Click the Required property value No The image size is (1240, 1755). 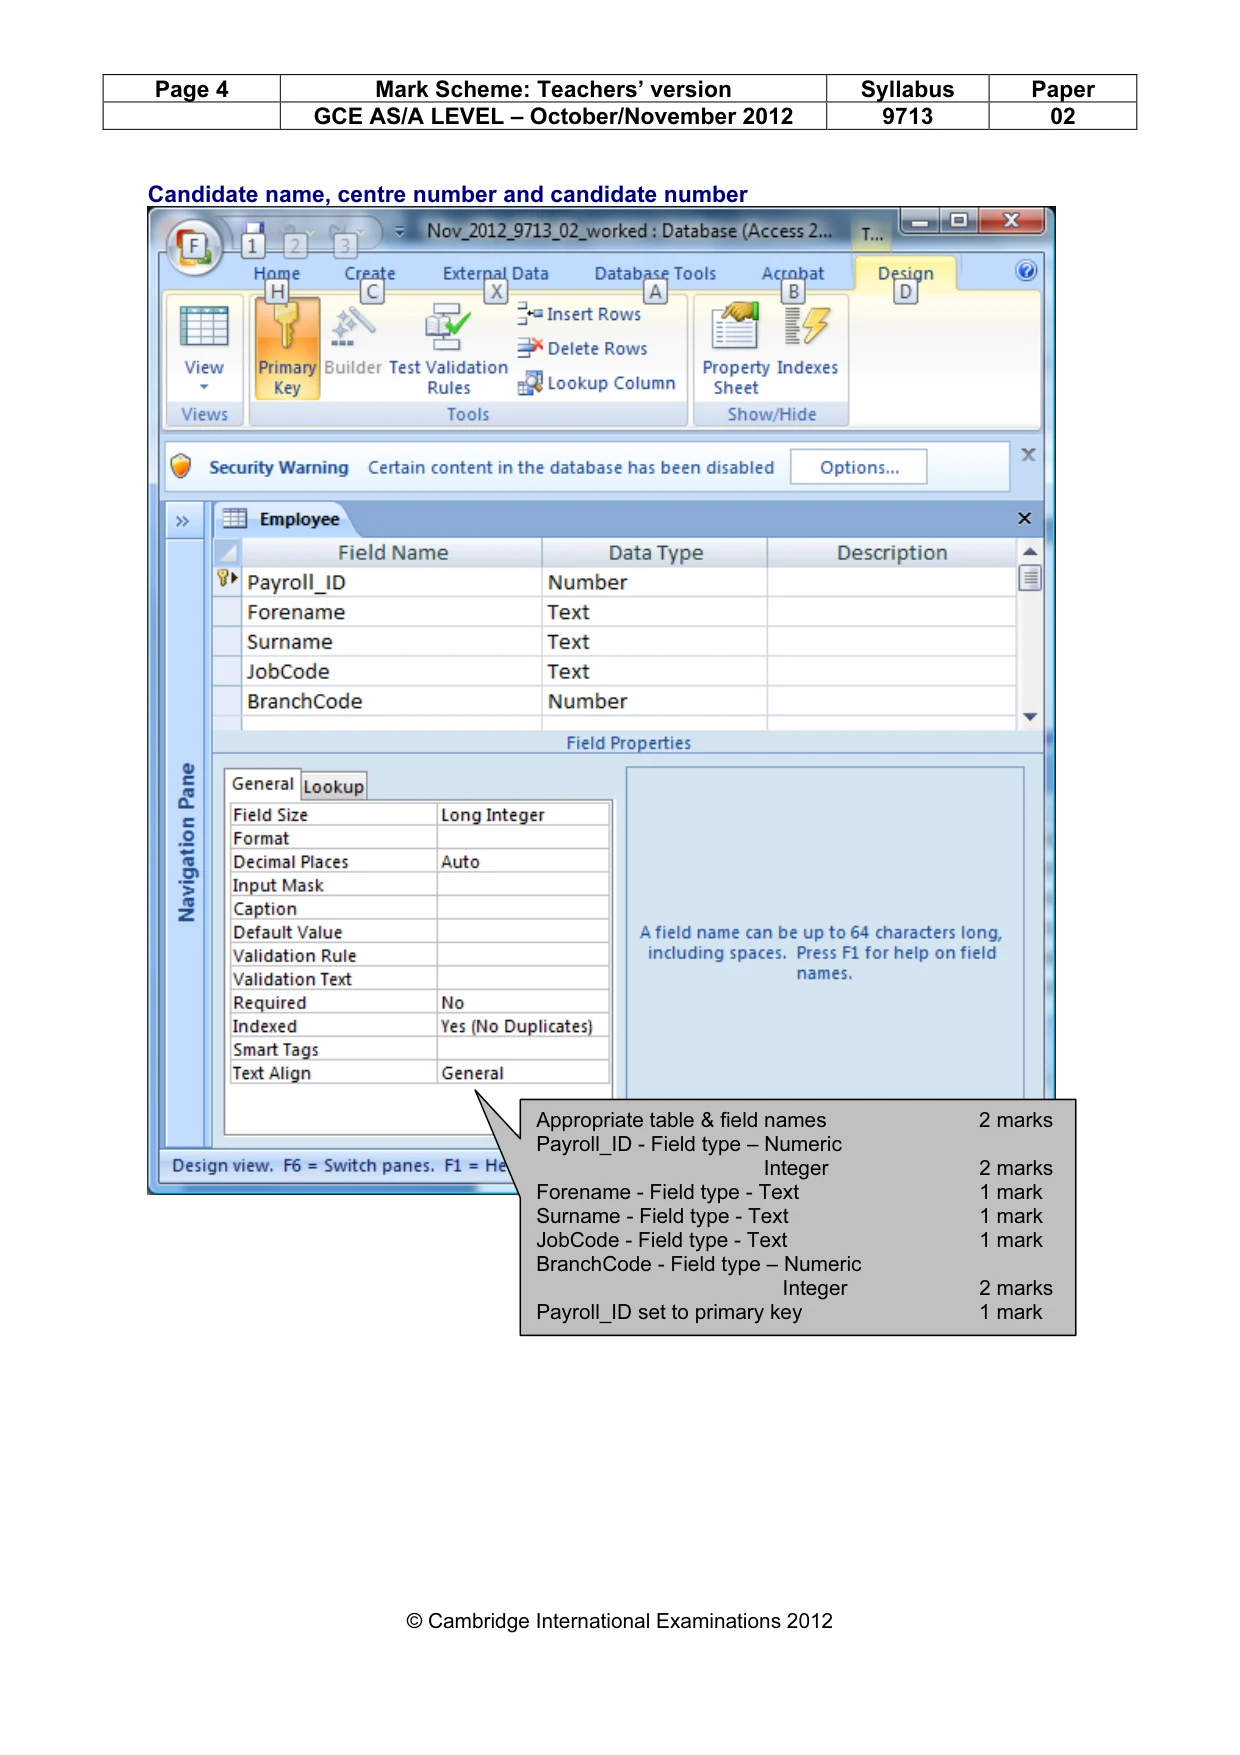click(x=523, y=1002)
